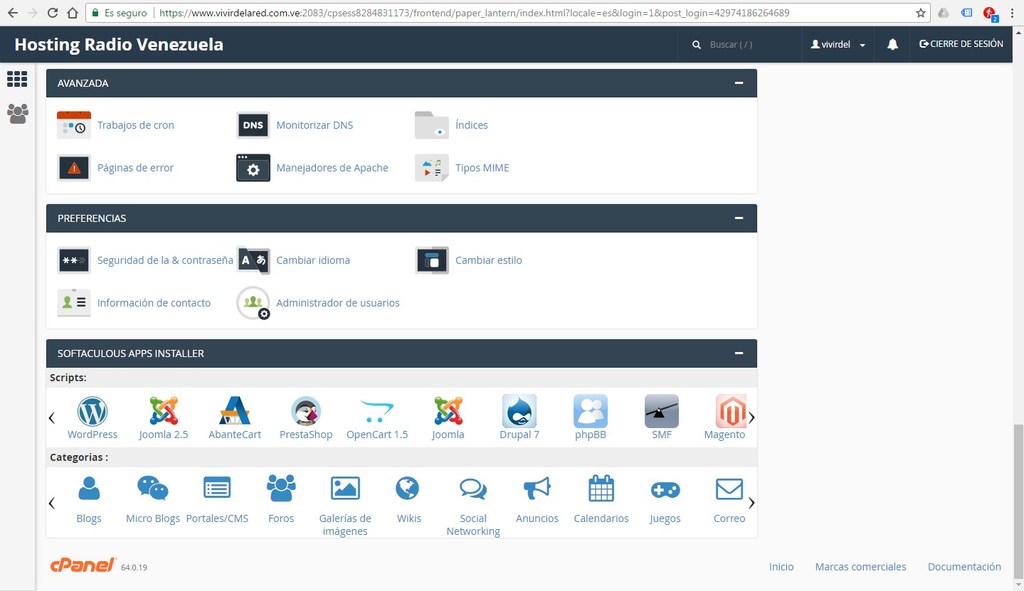Image resolution: width=1024 pixels, height=591 pixels.
Task: Choose the Portales/CMS category icon
Action: pos(217,488)
